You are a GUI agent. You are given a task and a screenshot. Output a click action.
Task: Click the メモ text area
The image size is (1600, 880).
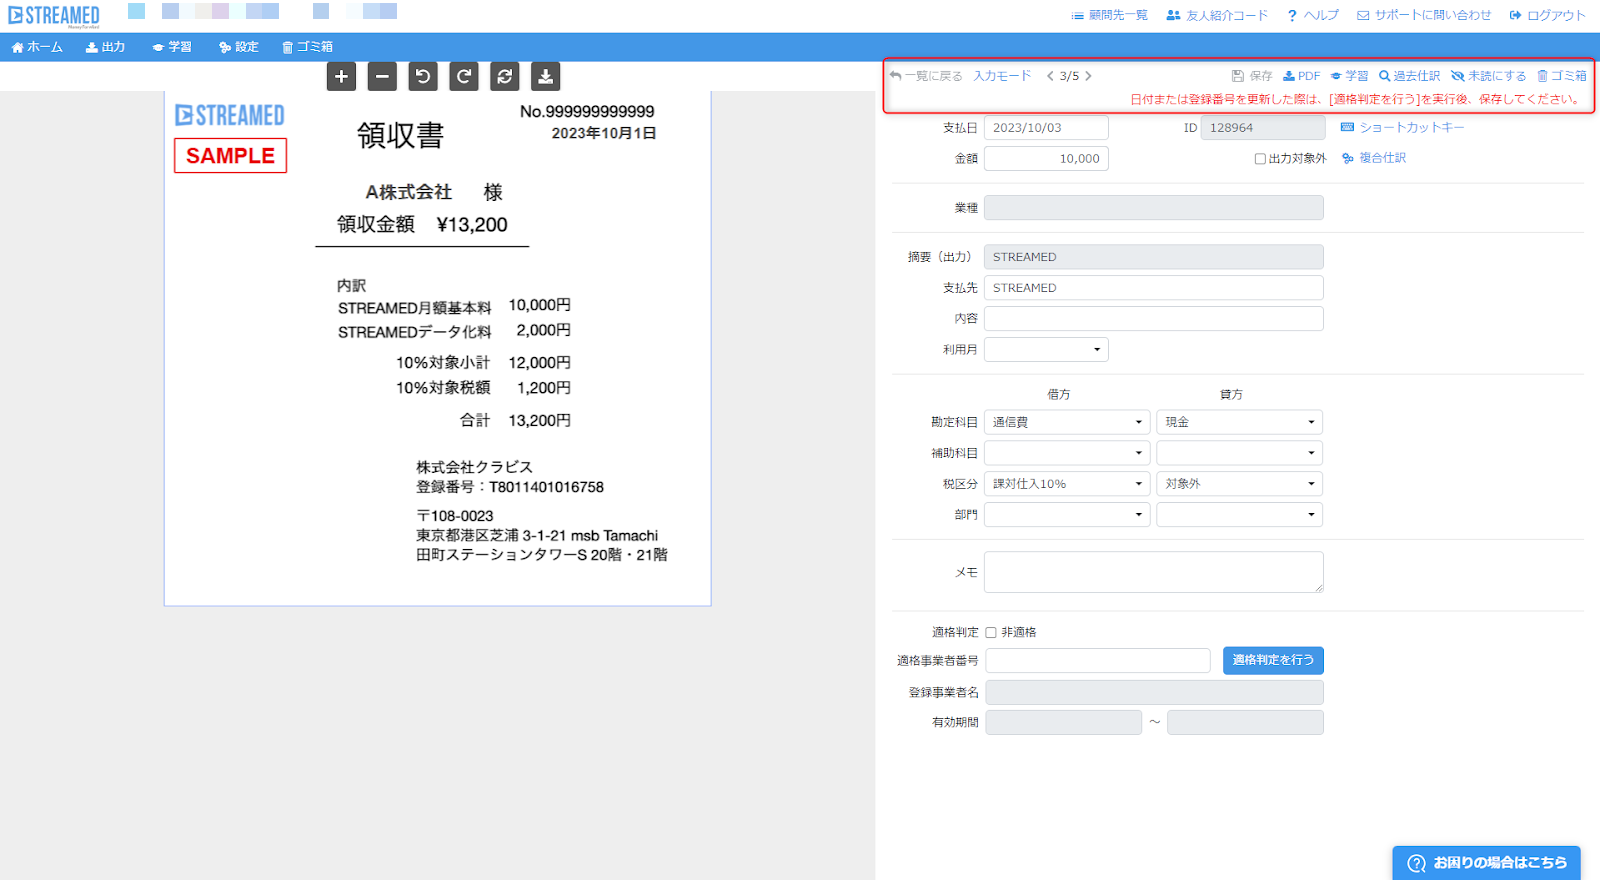tap(1154, 572)
